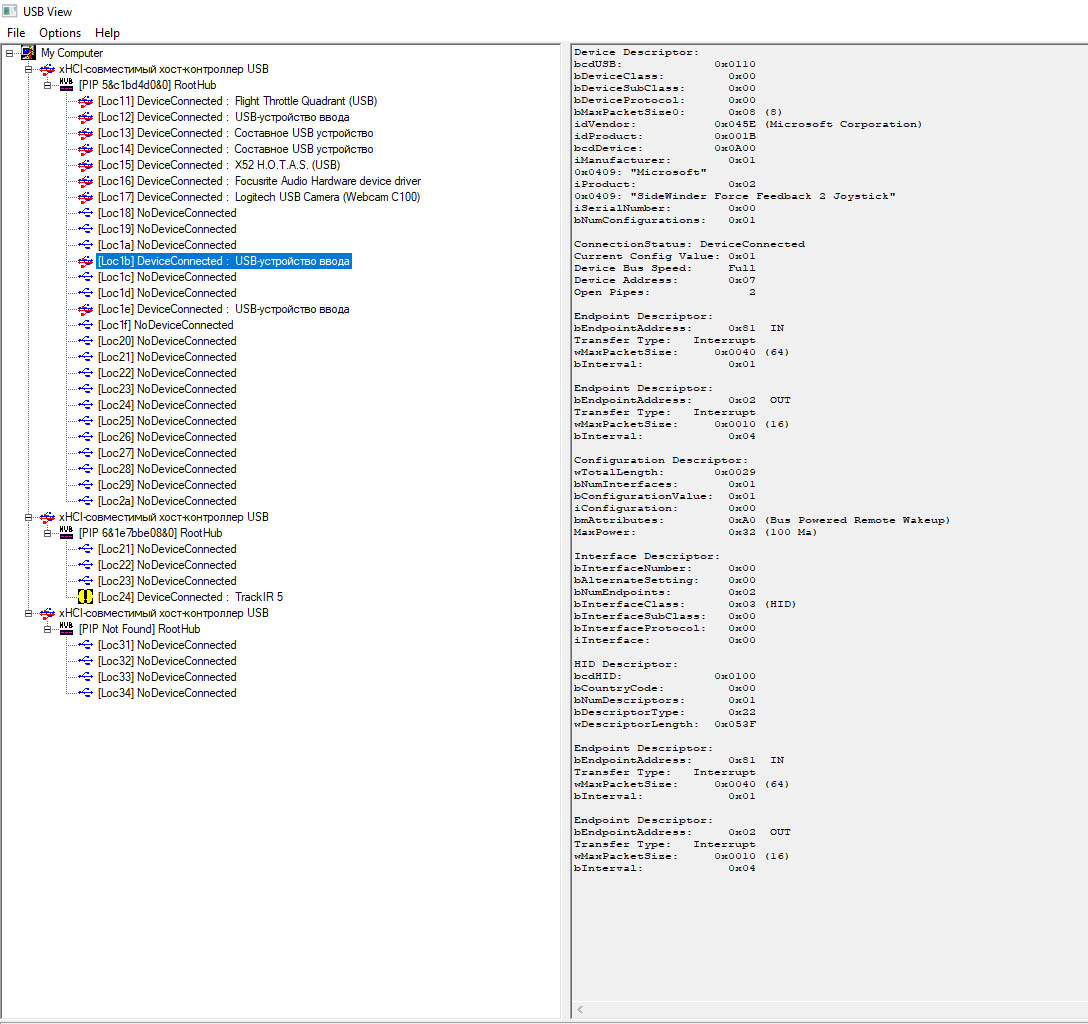Click USB icon beside Flight Throttle Quadrant

click(x=85, y=101)
